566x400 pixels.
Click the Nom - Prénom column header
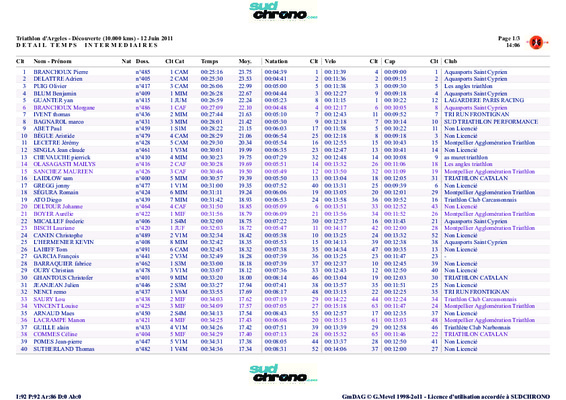pos(52,61)
